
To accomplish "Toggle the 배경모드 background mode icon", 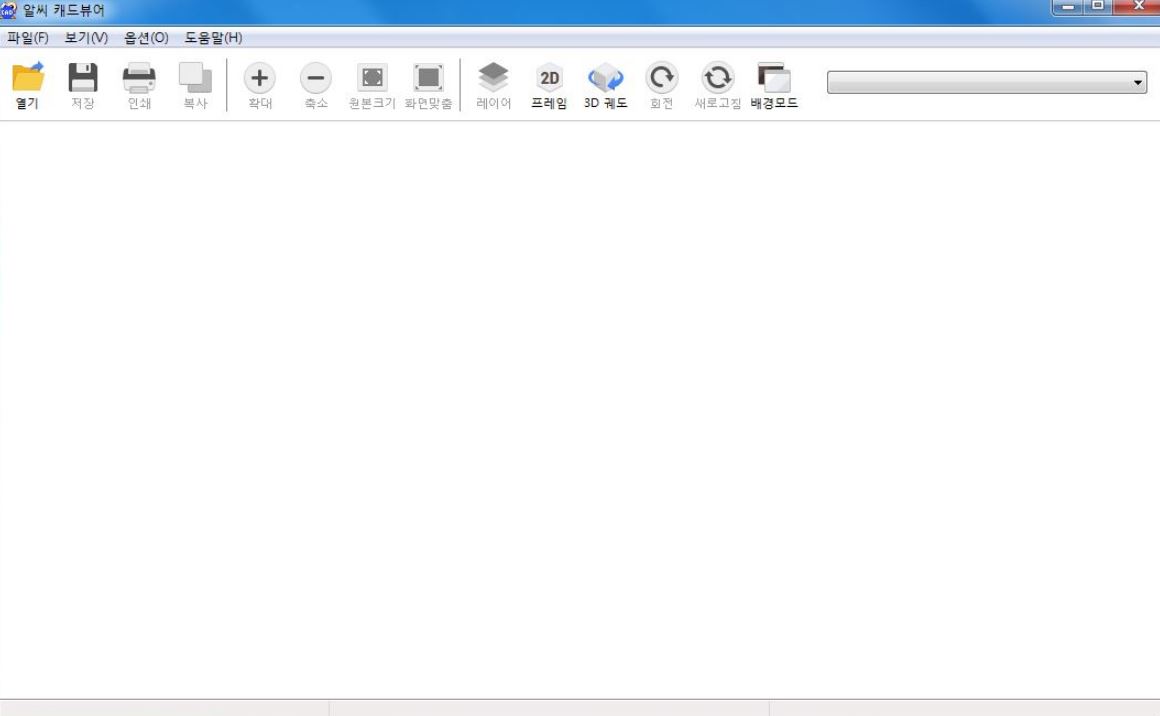I will [x=774, y=77].
